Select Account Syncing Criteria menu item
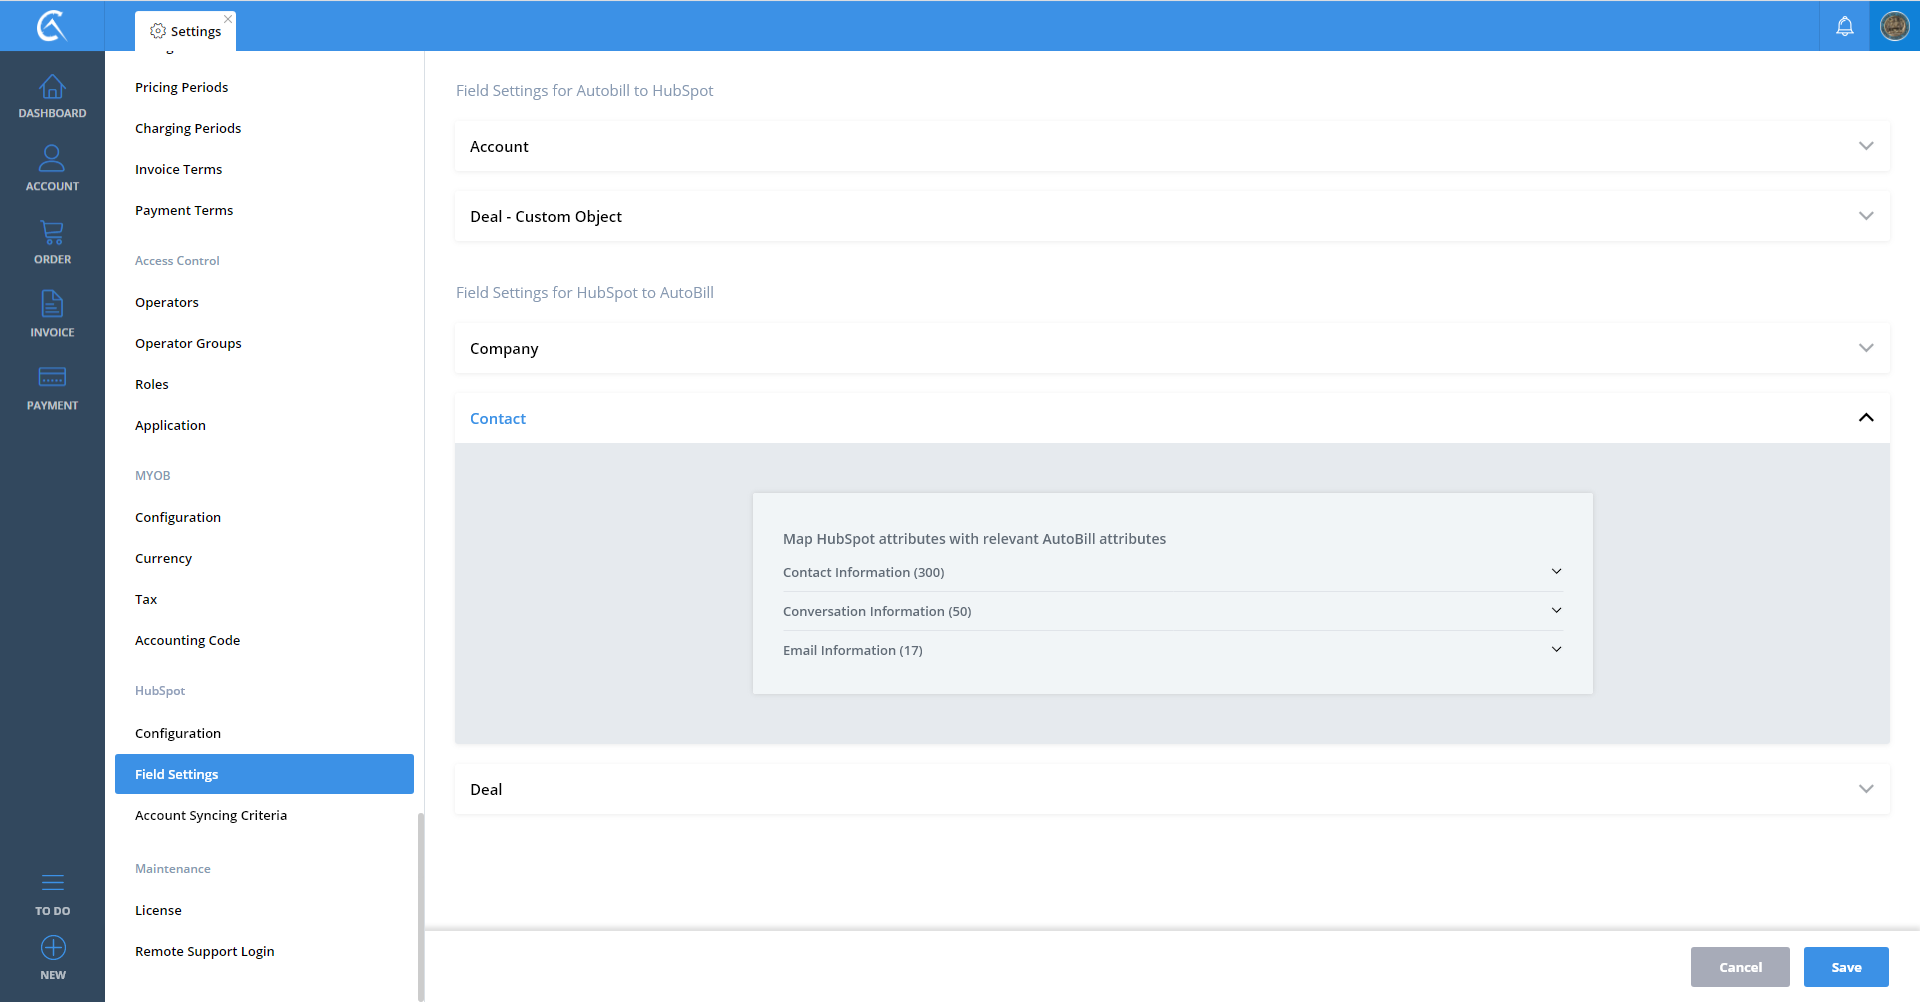The image size is (1920, 1002). (x=211, y=815)
